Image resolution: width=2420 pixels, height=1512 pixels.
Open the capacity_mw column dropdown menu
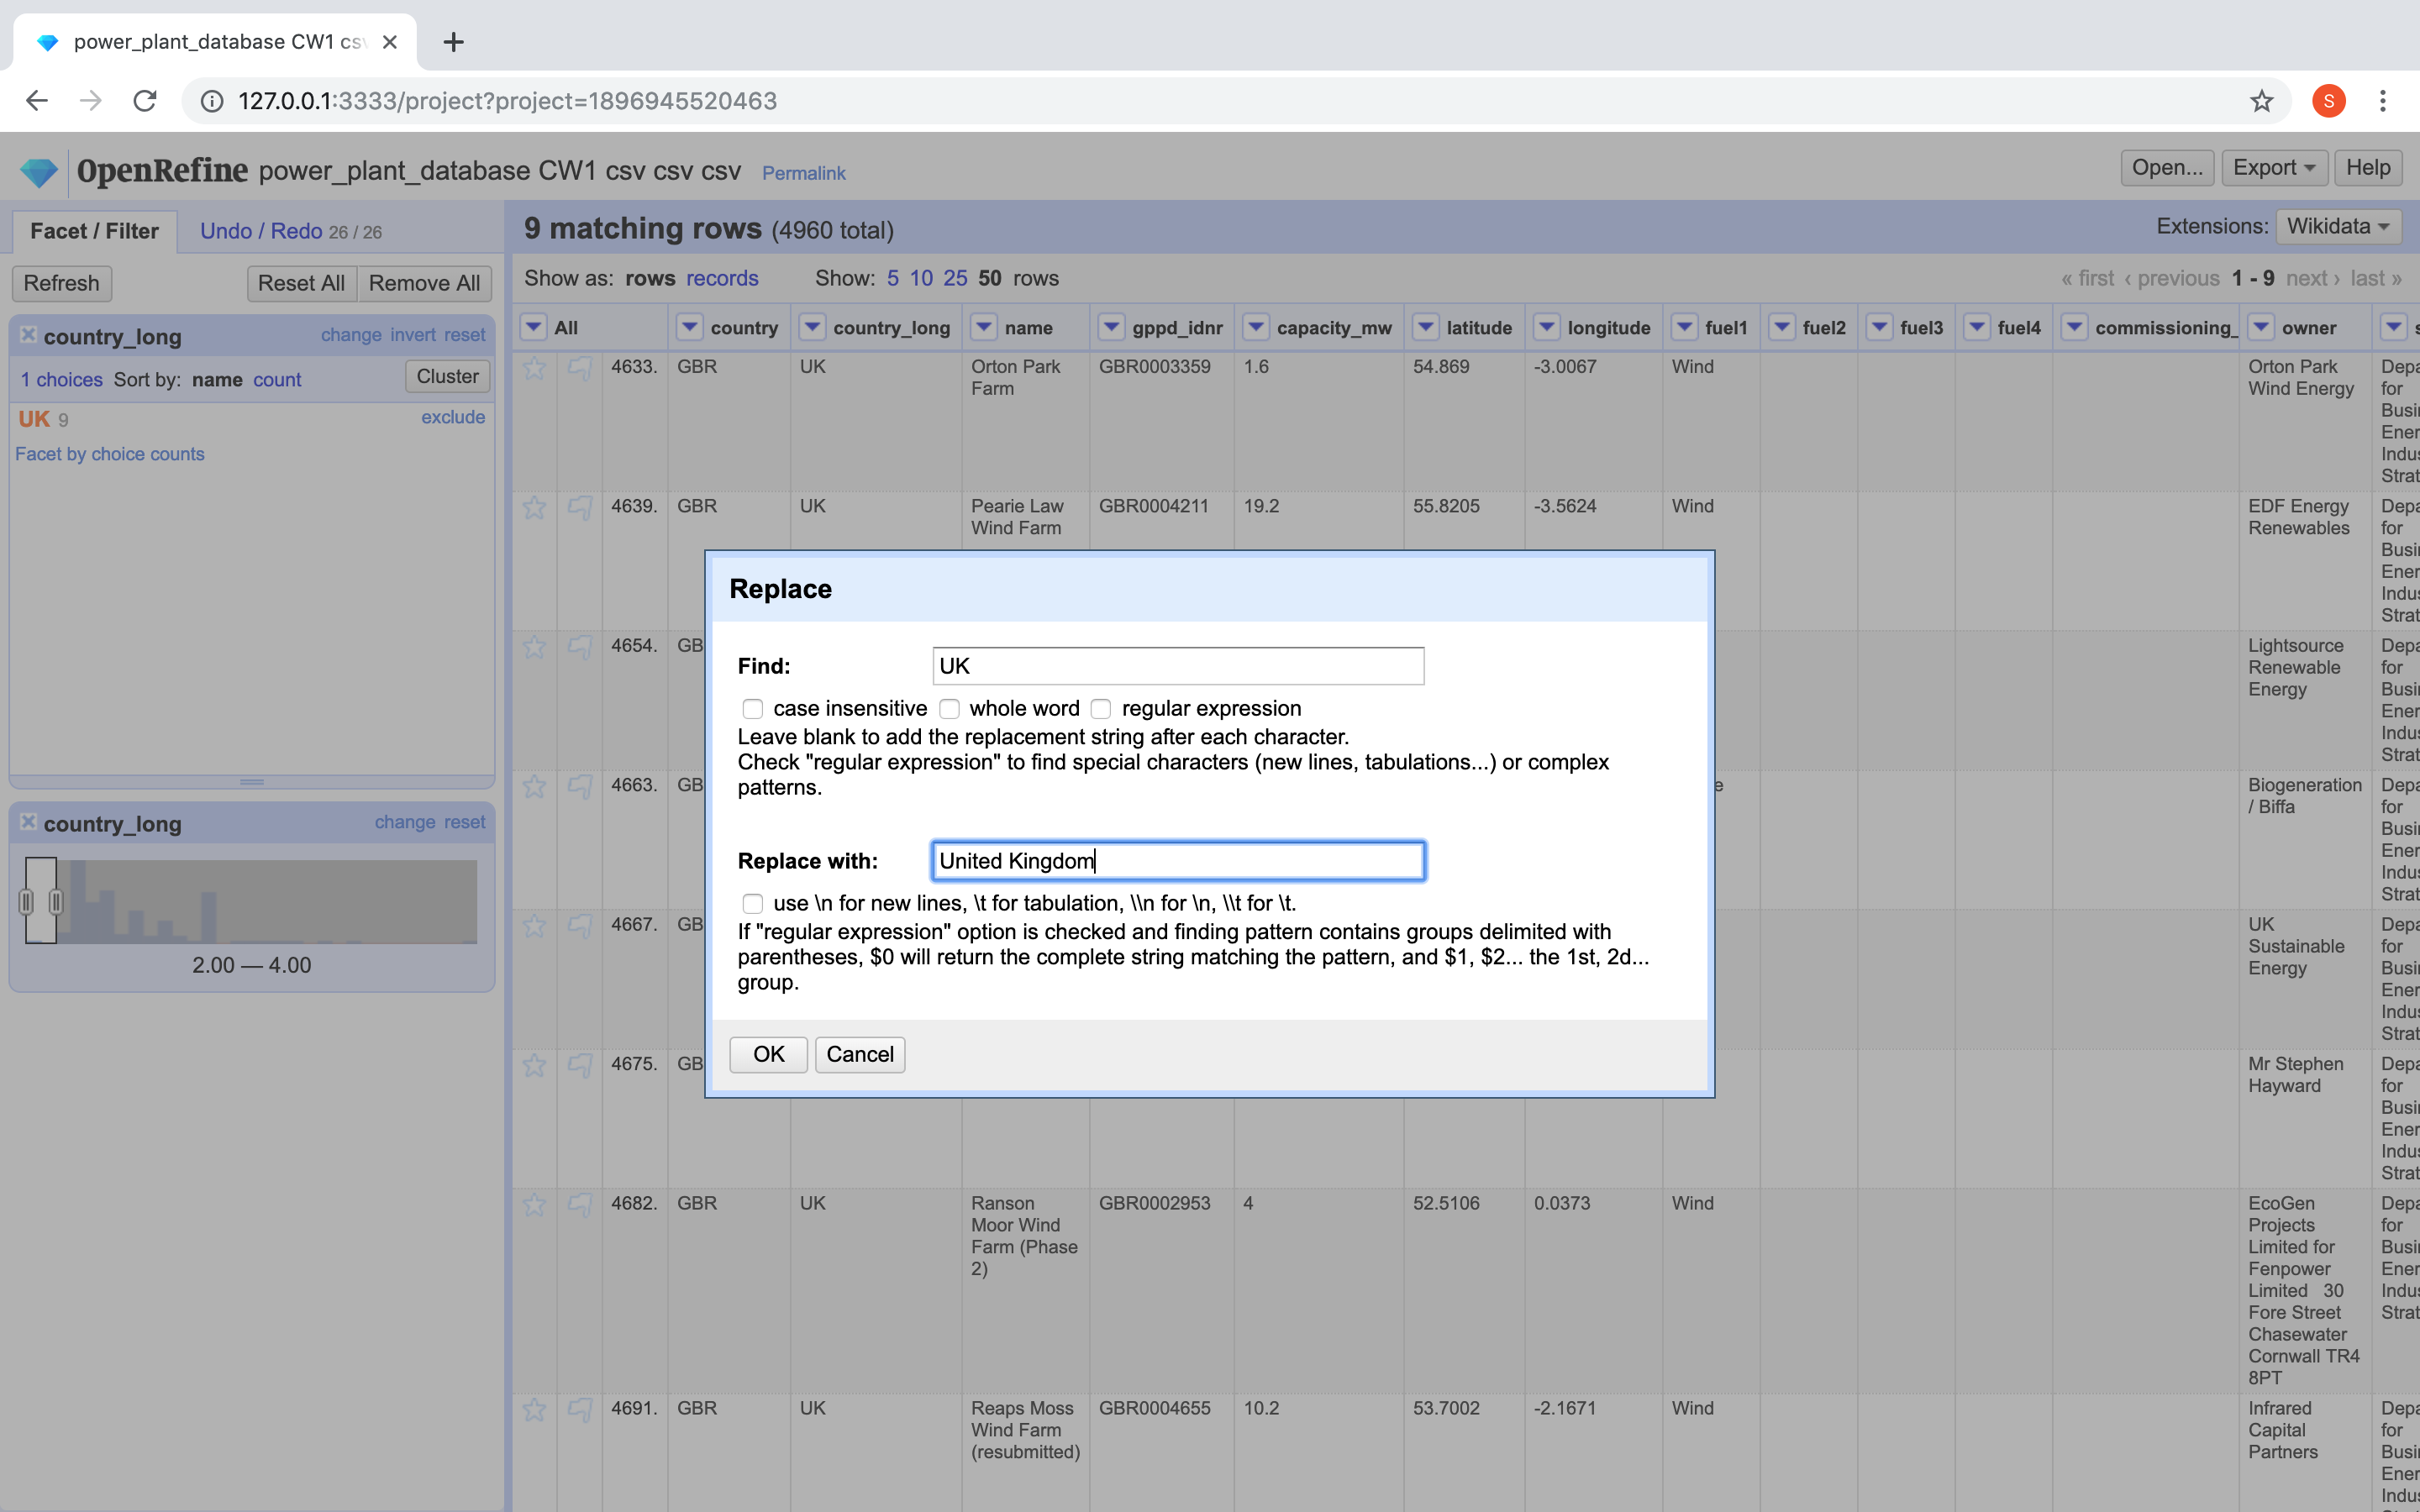tap(1256, 327)
